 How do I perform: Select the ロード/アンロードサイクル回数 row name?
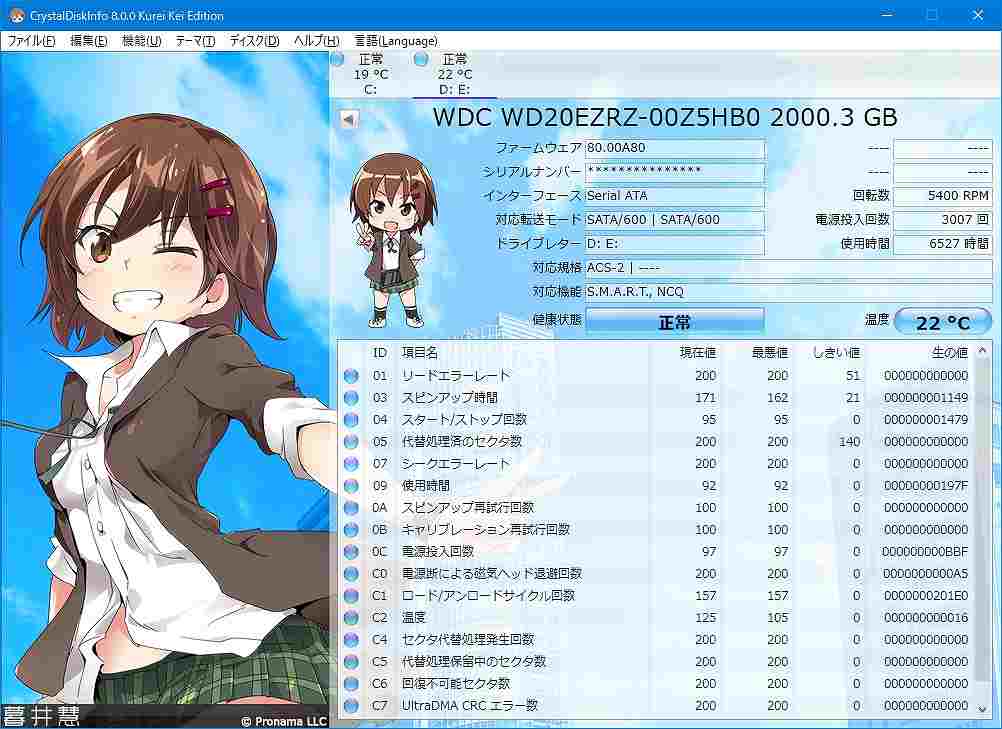[488, 595]
